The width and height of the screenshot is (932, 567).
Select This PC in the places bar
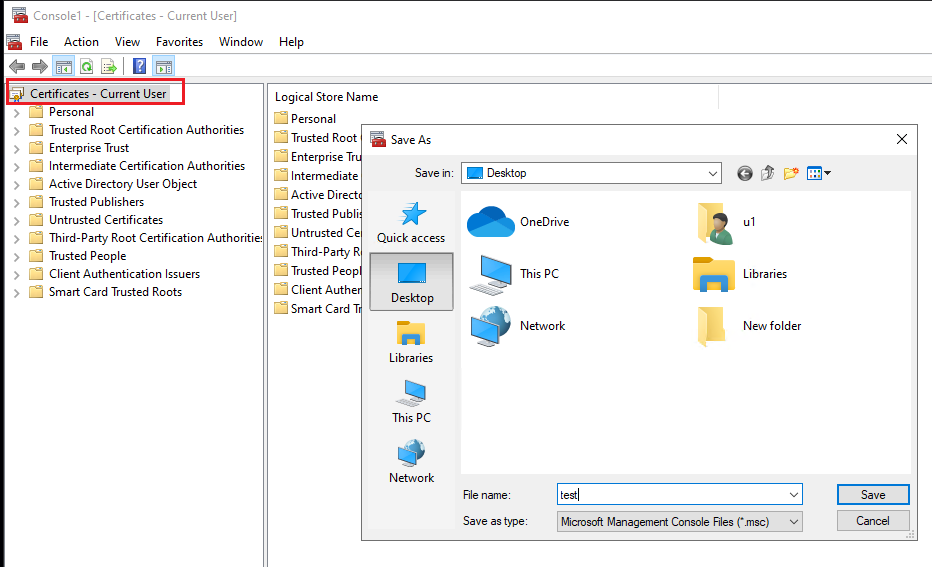tap(411, 402)
